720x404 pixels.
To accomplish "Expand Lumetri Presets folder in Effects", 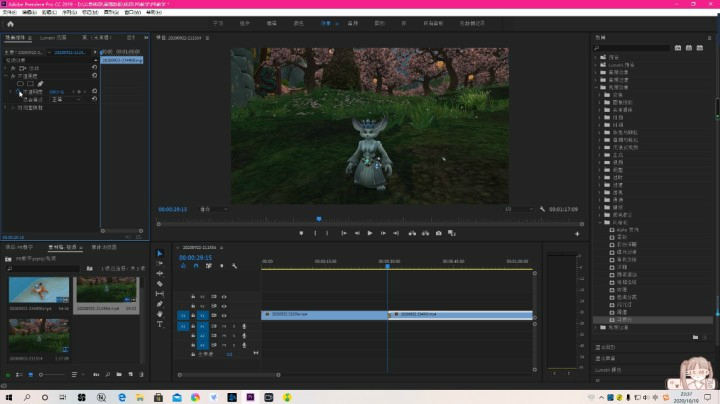I will tap(596, 65).
